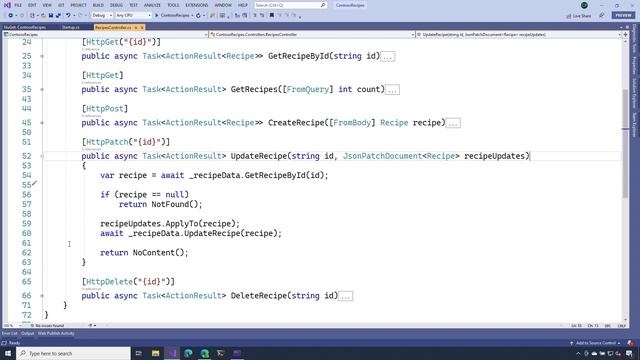
Task: Click the Navigate Backward toolbar icon
Action: (x=11, y=16)
